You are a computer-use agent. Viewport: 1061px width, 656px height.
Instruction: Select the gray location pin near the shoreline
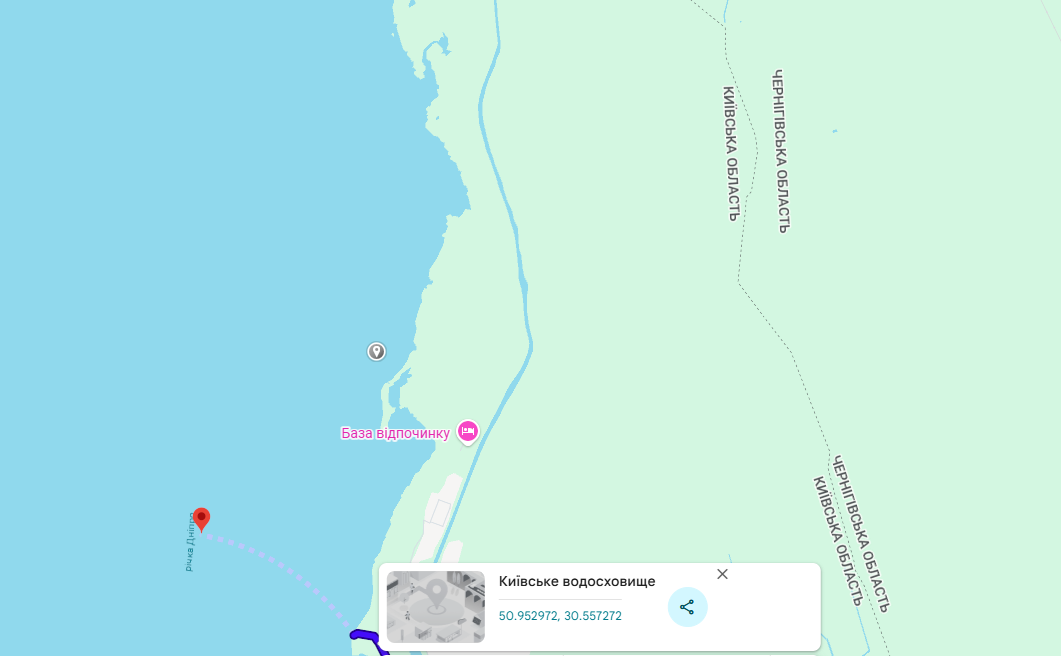click(376, 351)
